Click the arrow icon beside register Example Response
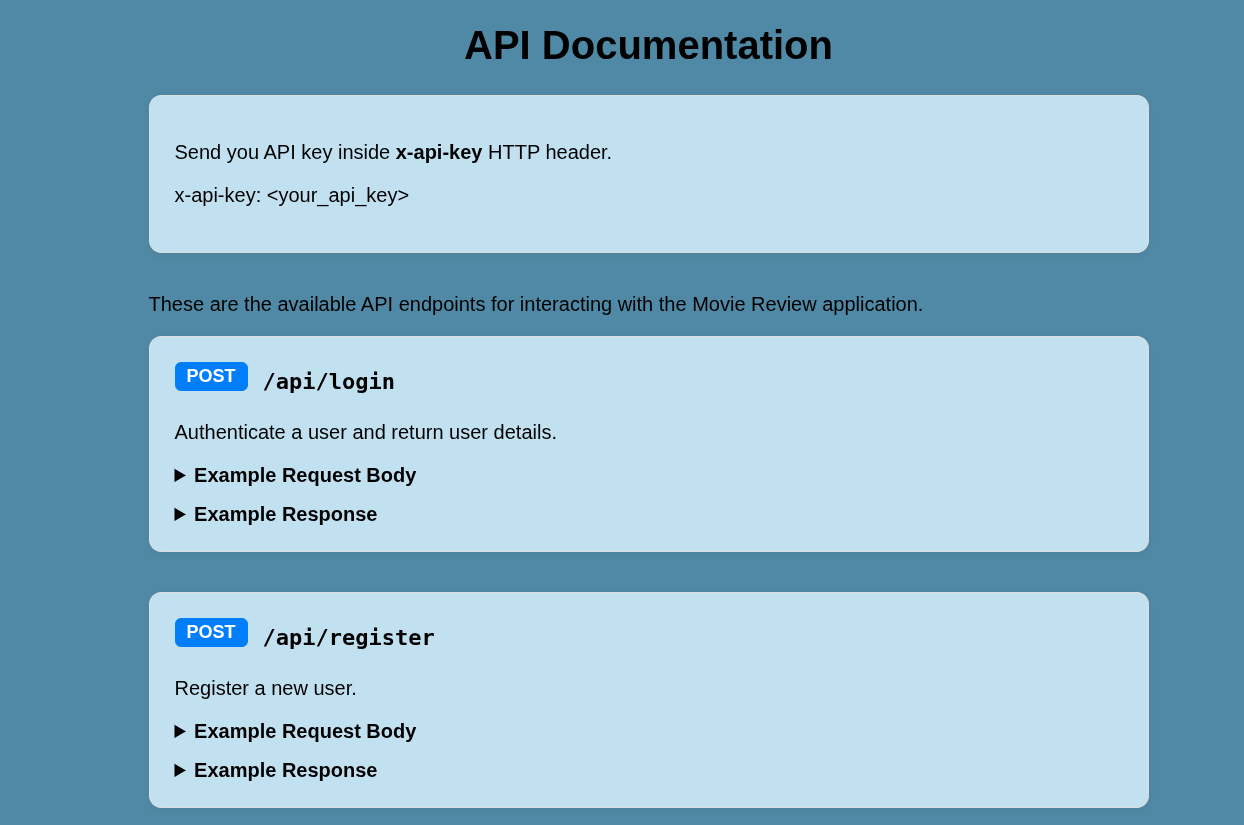The height and width of the screenshot is (825, 1244). 180,771
